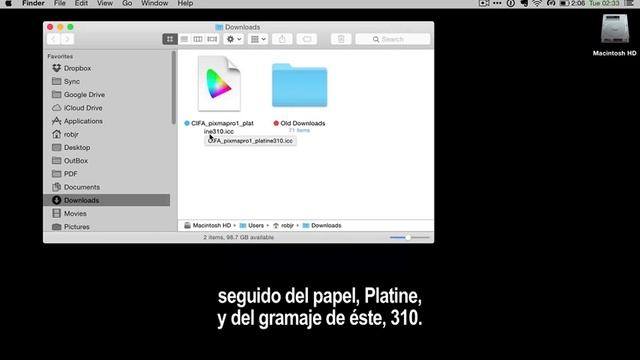Click the Old Downloads folder name

coord(302,123)
